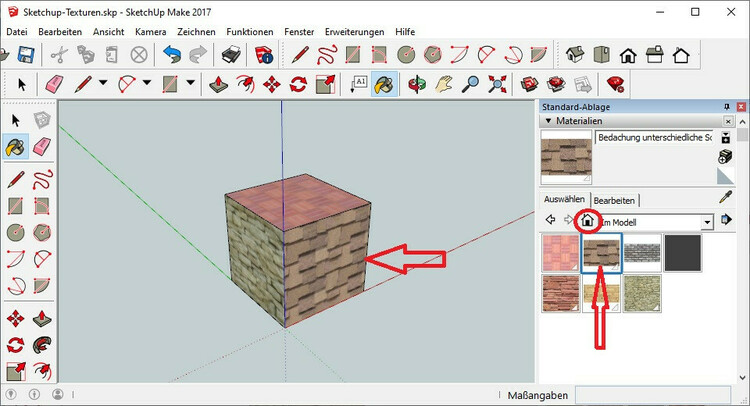Select the Text label A1 tool

tap(359, 84)
